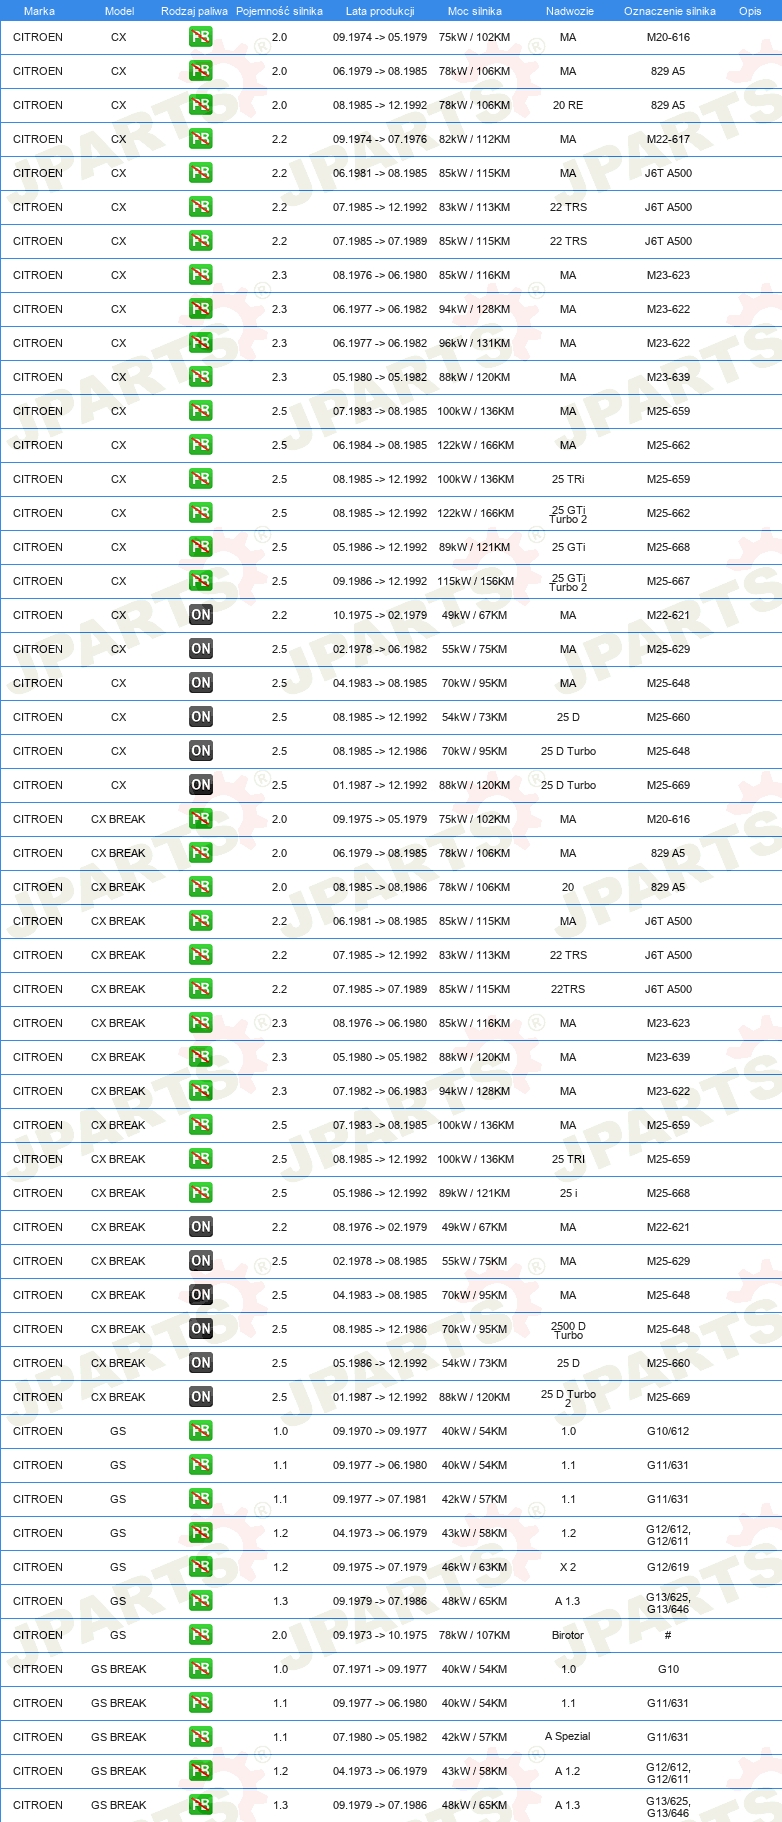Click the M25-667 engine code cell

tap(668, 581)
